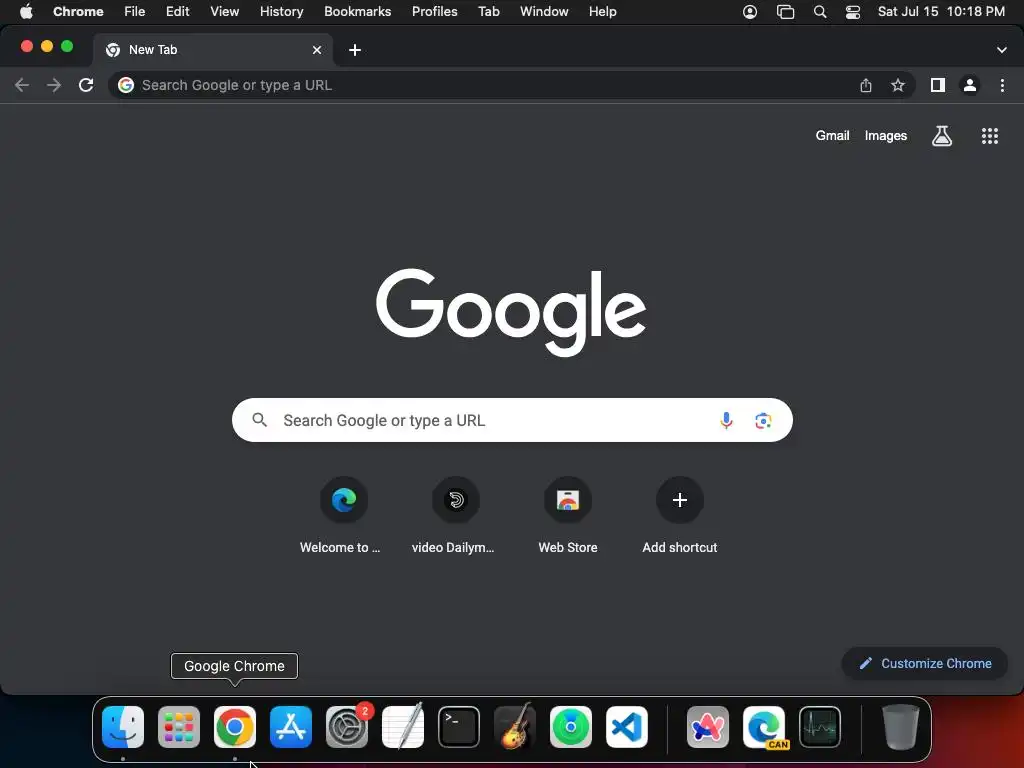Open the Search Labs flask icon
The width and height of the screenshot is (1024, 768).
click(942, 136)
